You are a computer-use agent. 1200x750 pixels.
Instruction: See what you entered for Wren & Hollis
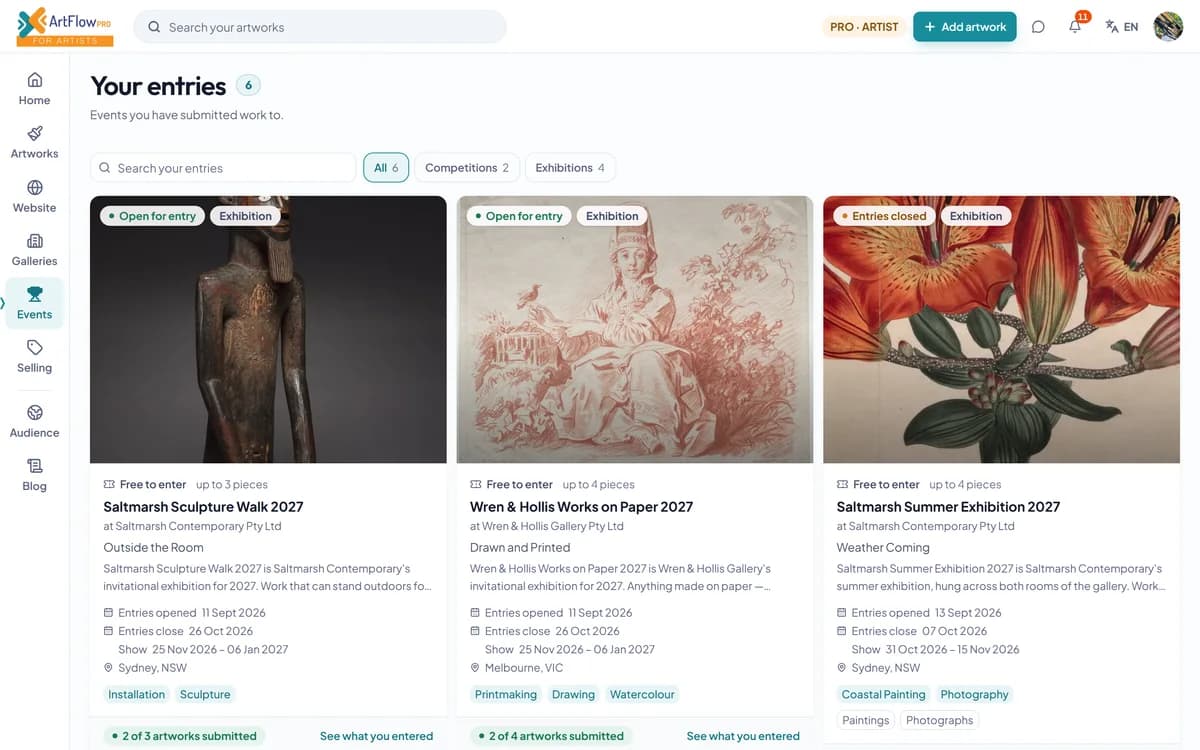743,736
